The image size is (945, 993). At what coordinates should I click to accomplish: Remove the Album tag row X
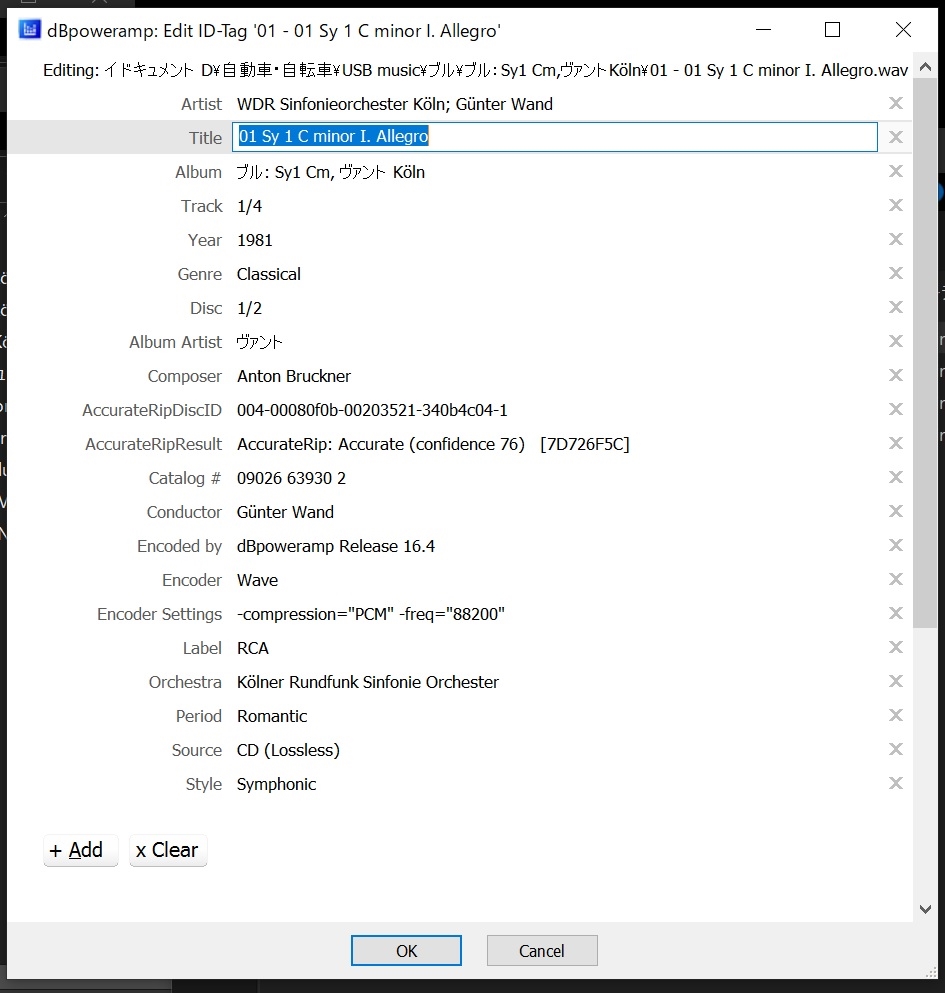(x=895, y=171)
